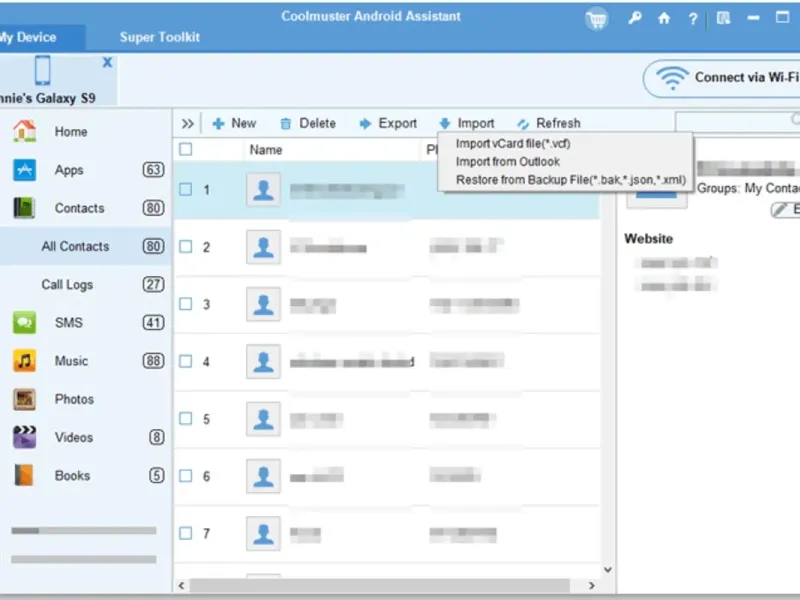This screenshot has width=800, height=600.
Task: Open the Music sidebar icon
Action: (x=24, y=361)
